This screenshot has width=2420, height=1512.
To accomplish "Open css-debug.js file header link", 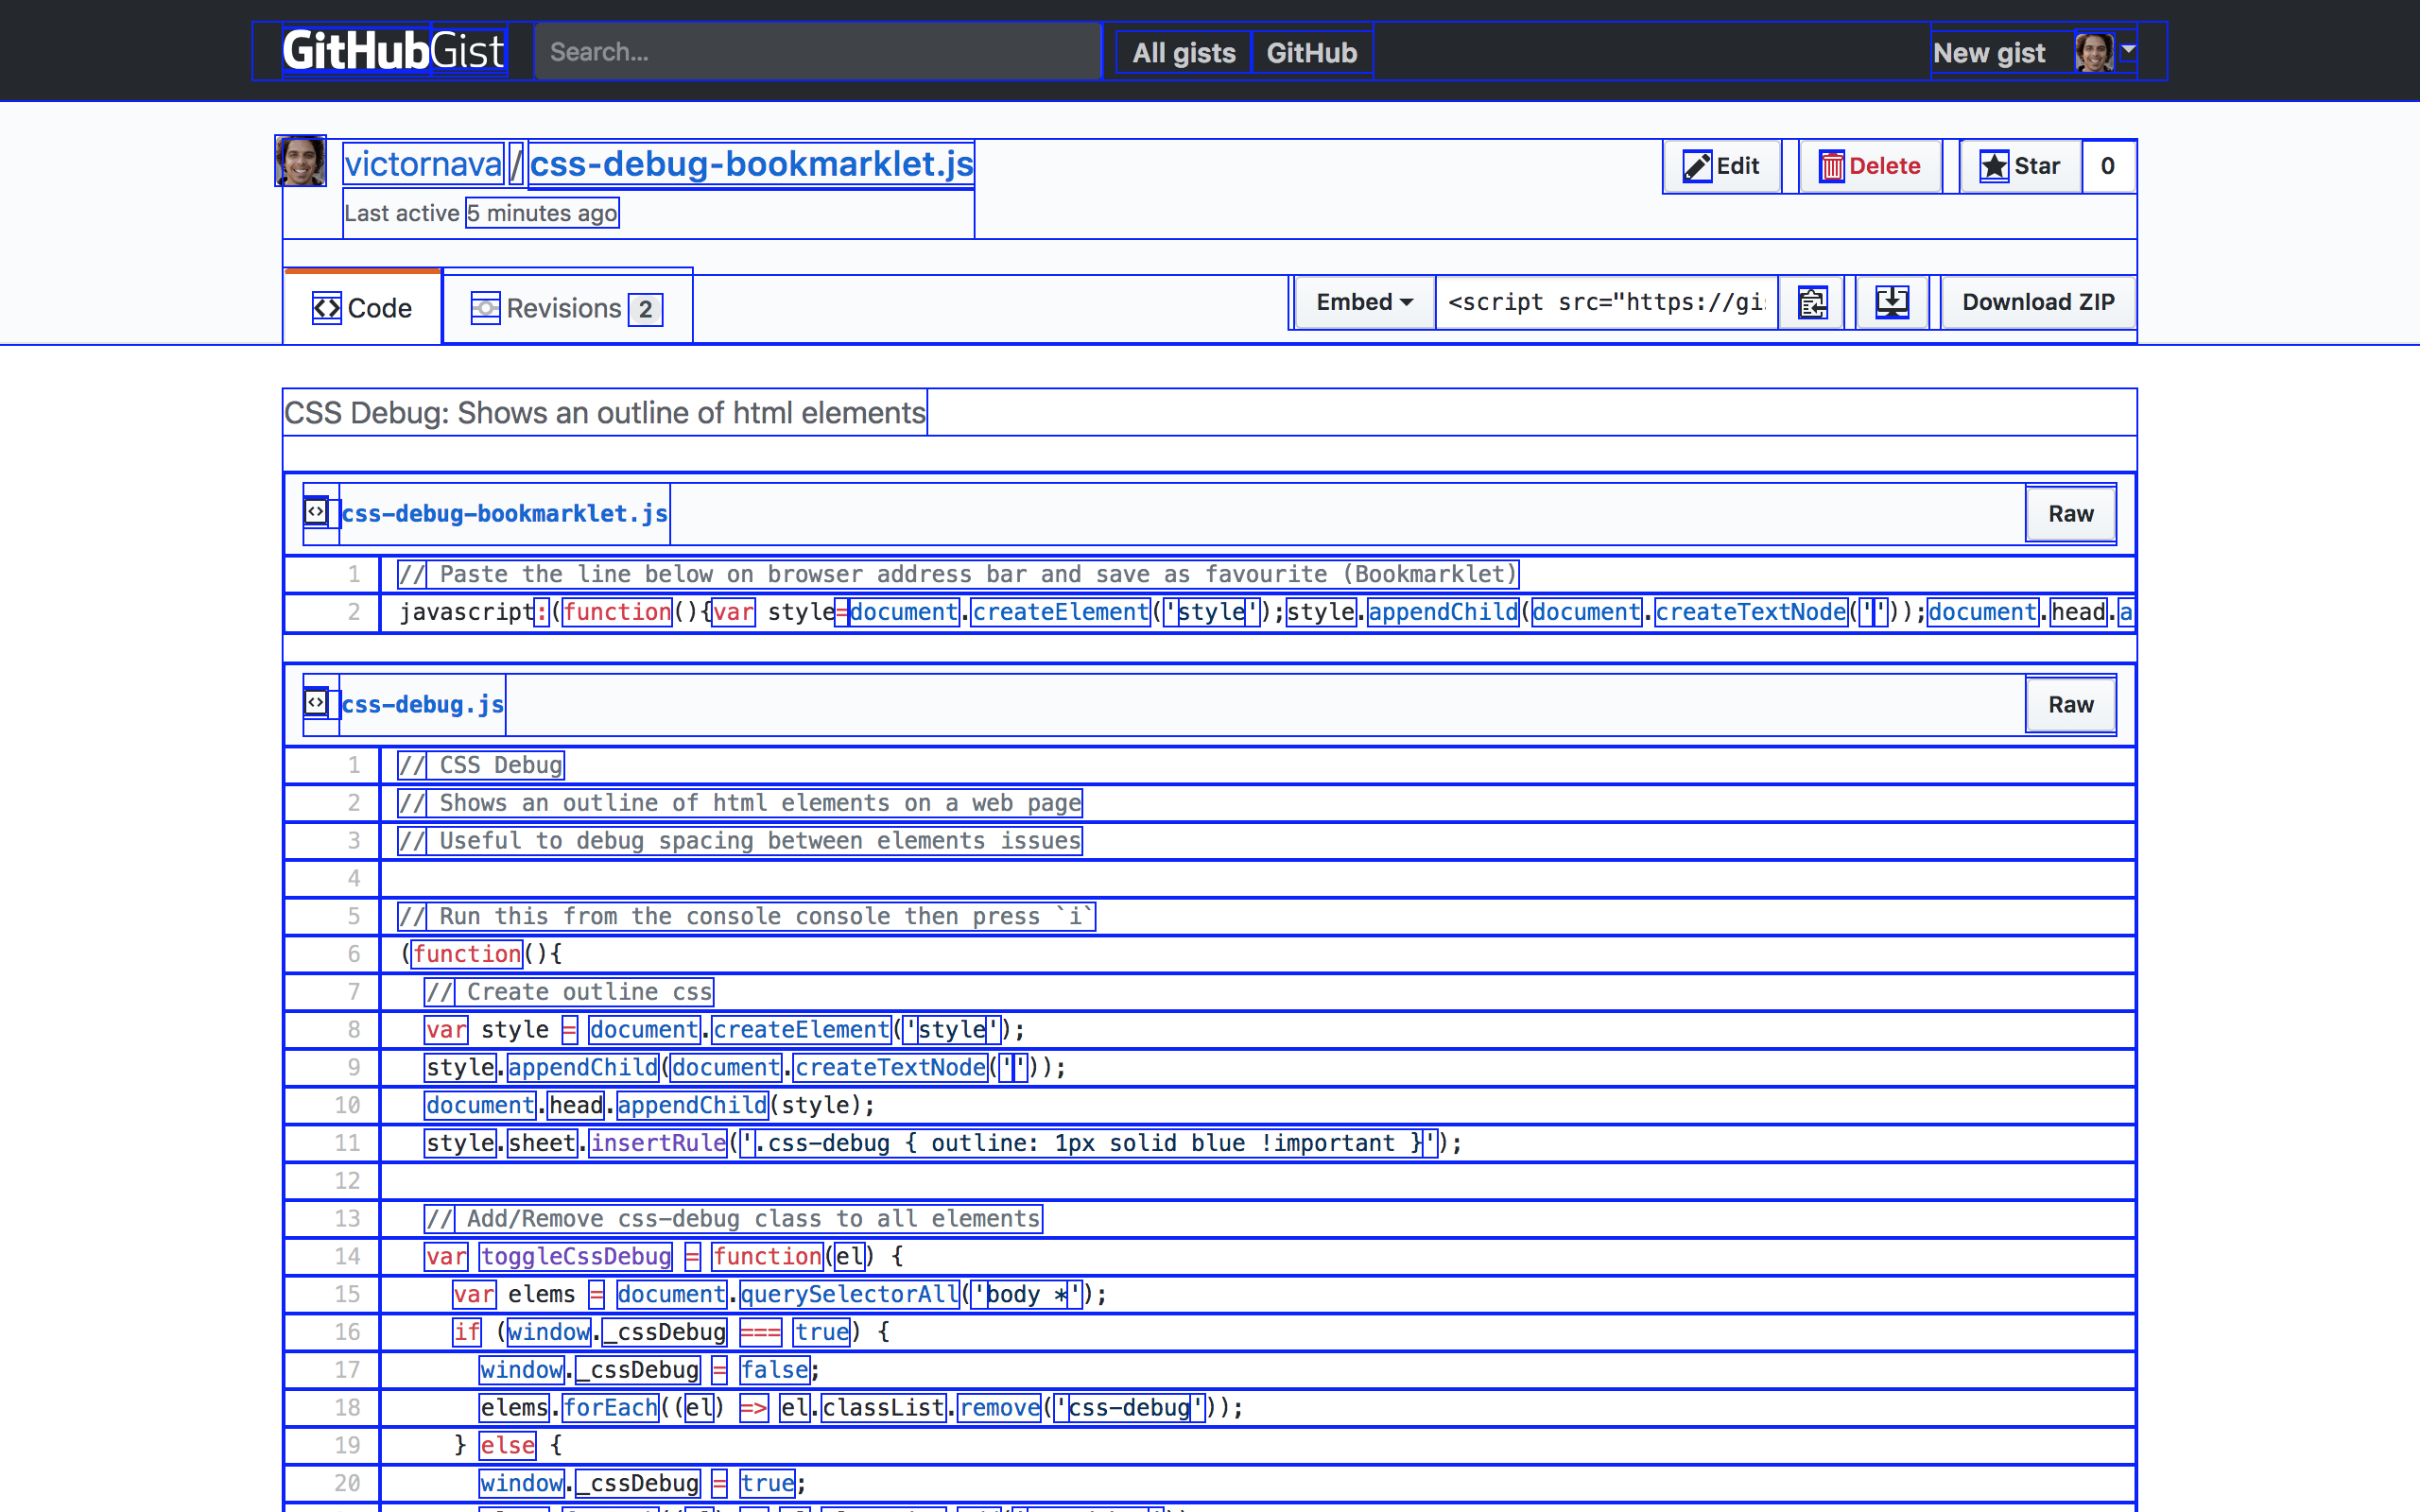I will [x=423, y=705].
